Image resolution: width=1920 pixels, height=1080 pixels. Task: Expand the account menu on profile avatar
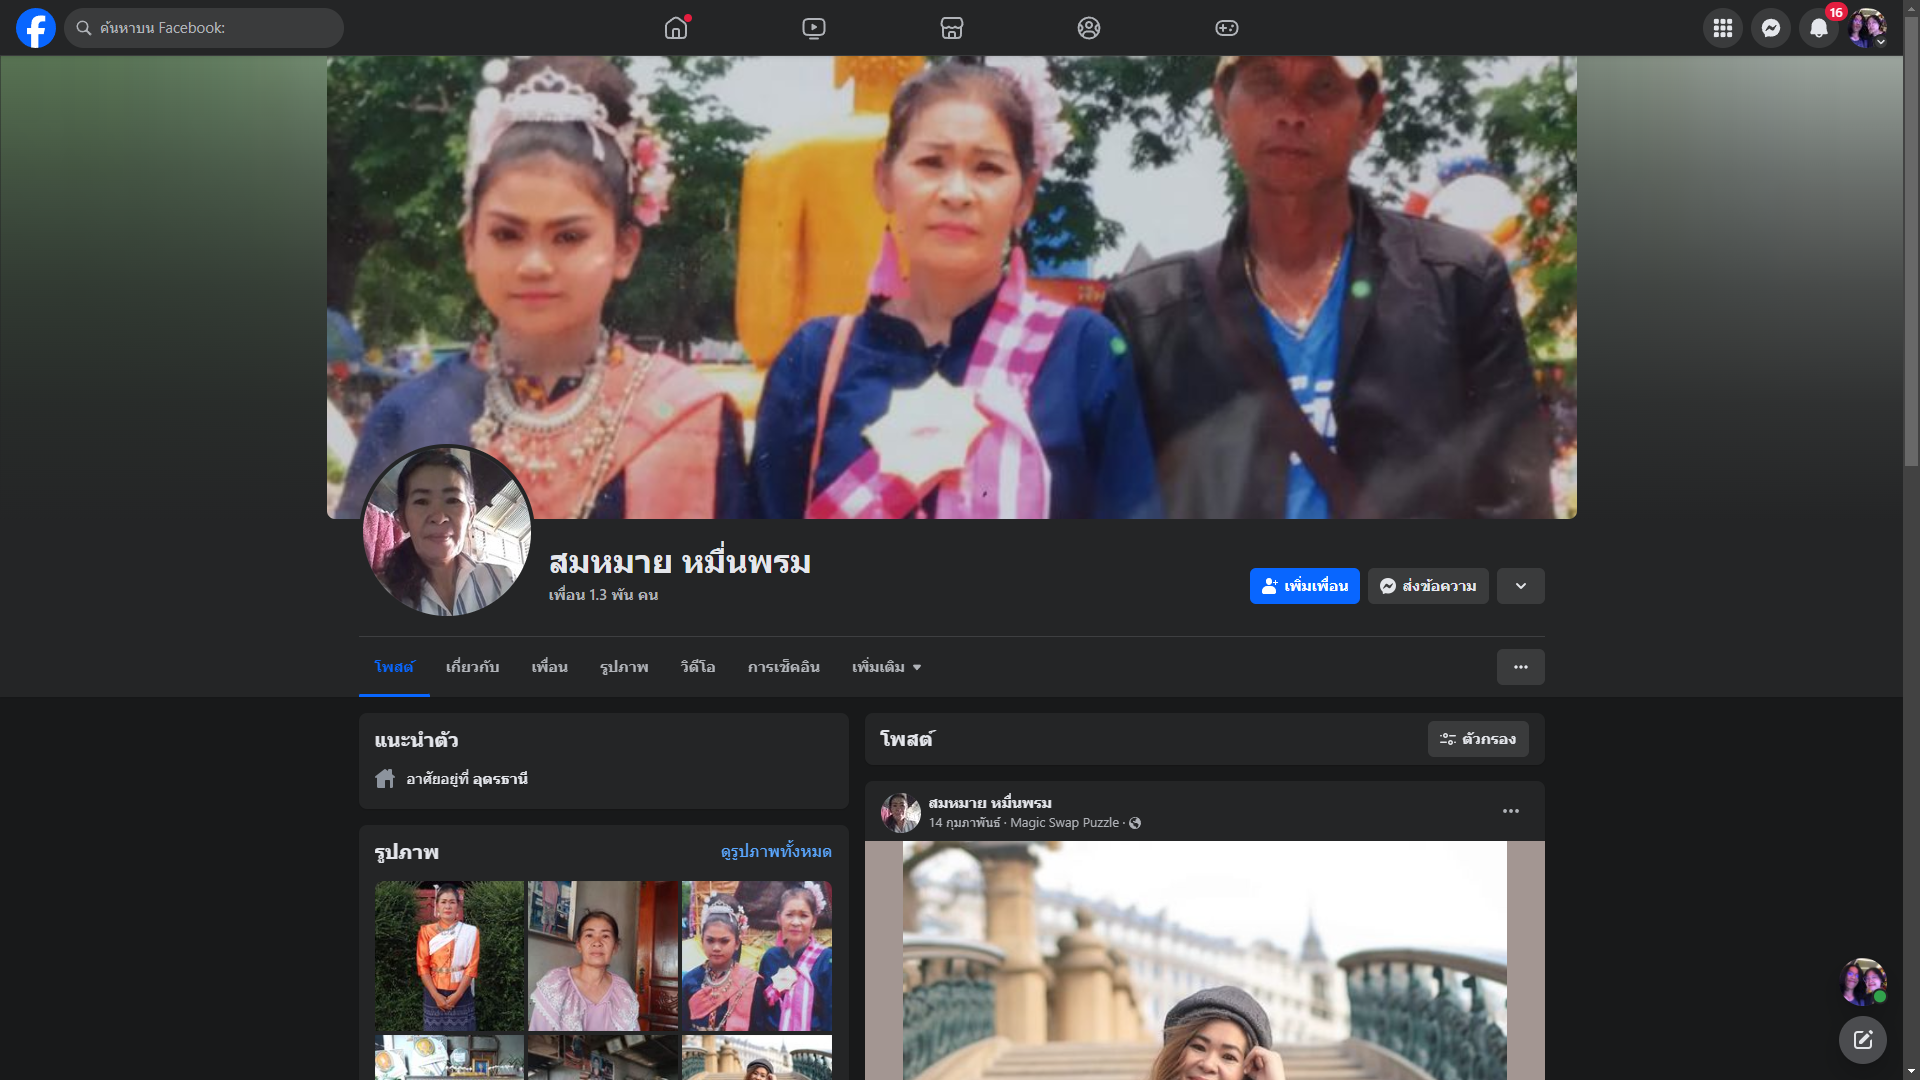click(x=1867, y=28)
